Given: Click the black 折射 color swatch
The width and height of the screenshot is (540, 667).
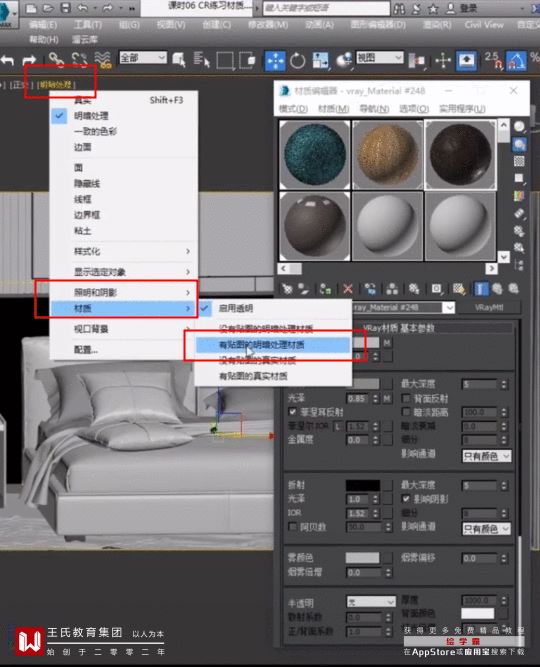Looking at the screenshot, I should pos(363,485).
